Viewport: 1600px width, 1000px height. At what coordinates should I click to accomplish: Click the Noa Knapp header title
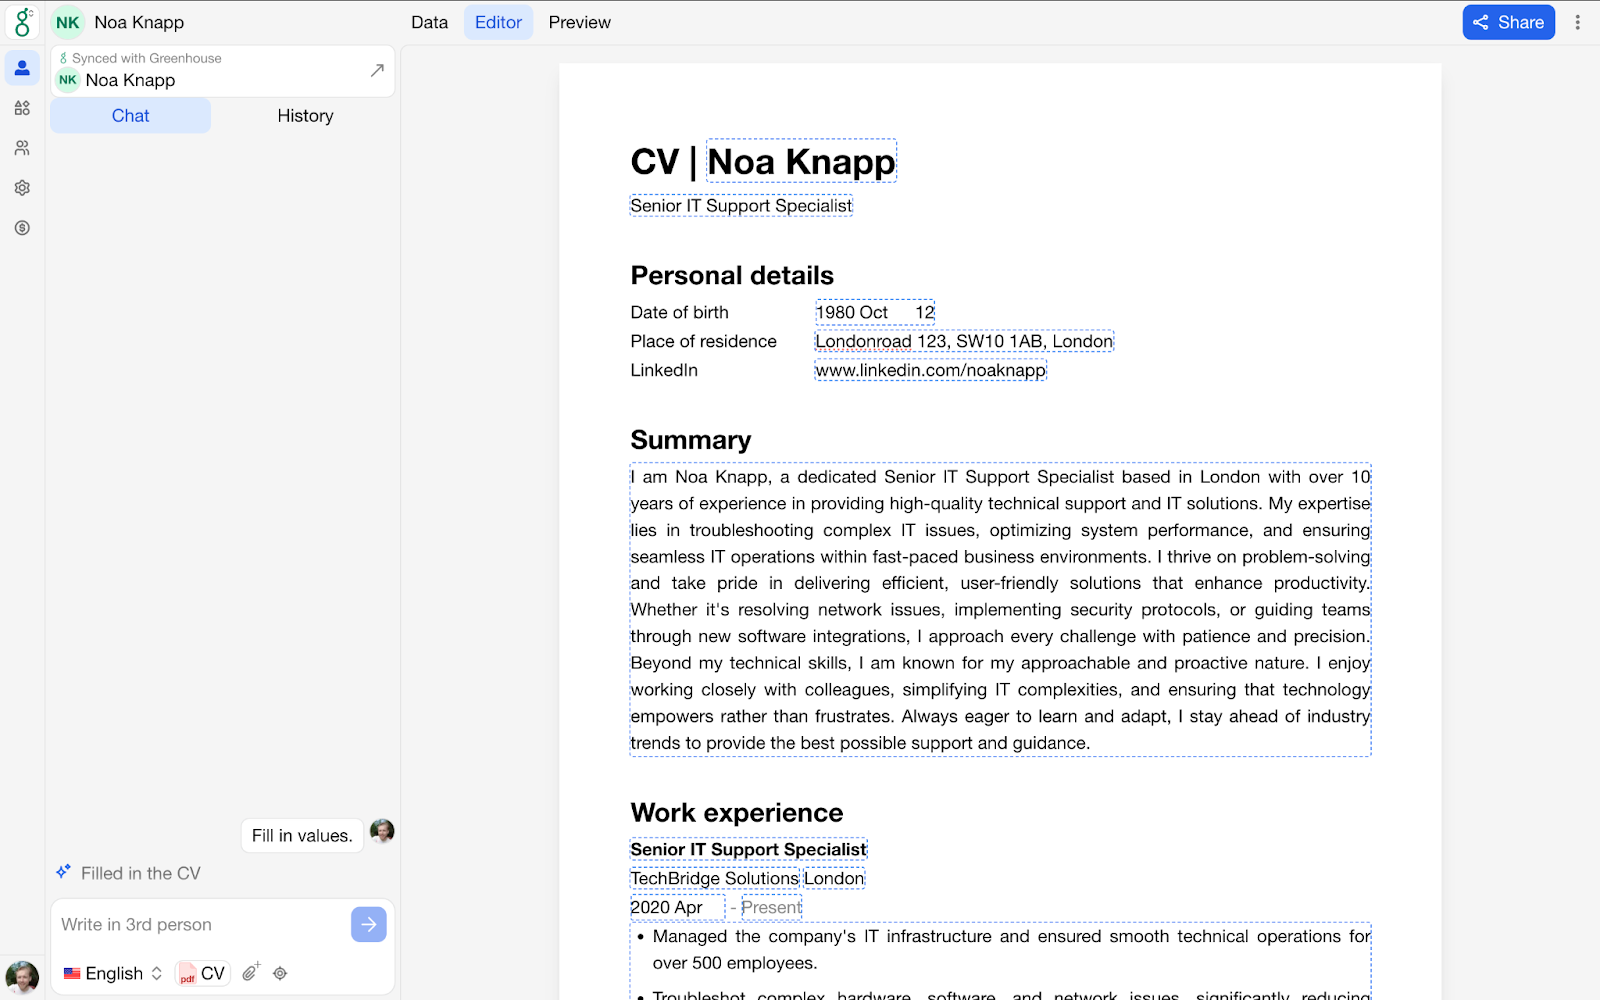tap(139, 22)
